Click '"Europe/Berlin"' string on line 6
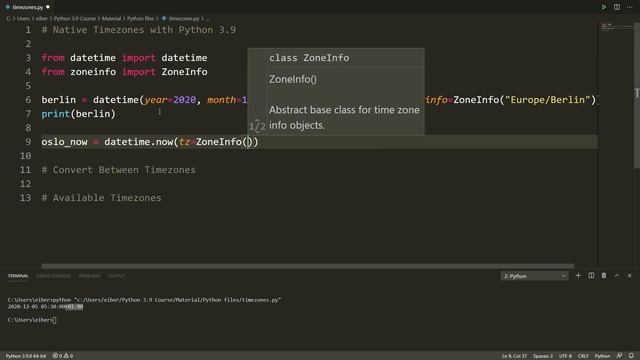 pyautogui.click(x=548, y=100)
